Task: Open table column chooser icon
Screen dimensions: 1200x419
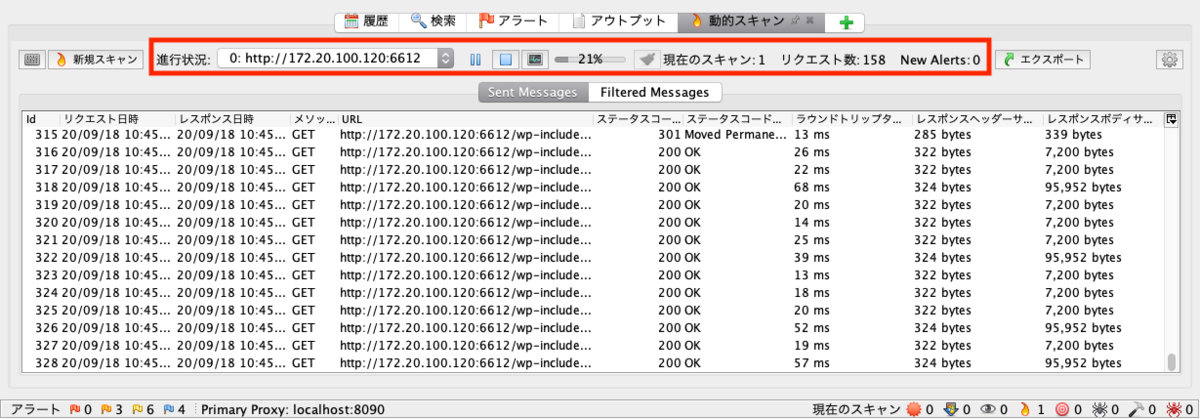Action: (x=1171, y=119)
